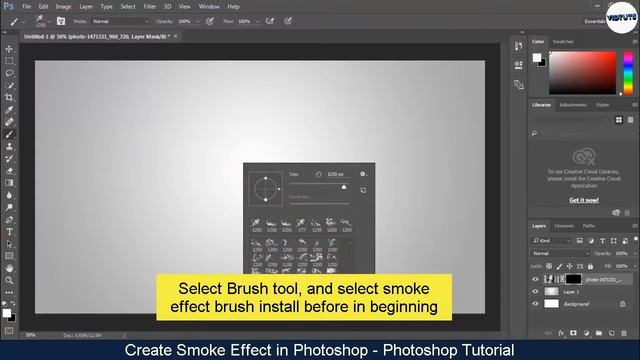Toggle the Airbrush build-up icon beside Flow
640x360 pixels.
click(270, 21)
